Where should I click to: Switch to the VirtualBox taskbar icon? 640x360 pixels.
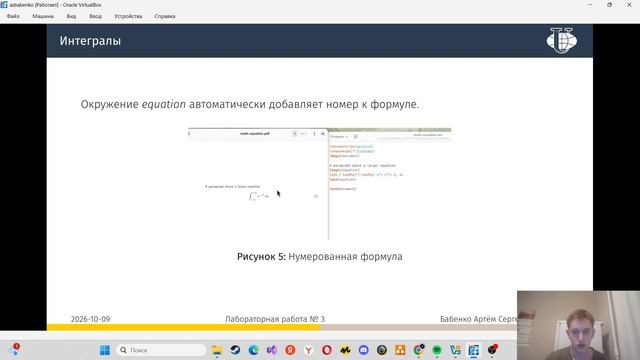(474, 350)
